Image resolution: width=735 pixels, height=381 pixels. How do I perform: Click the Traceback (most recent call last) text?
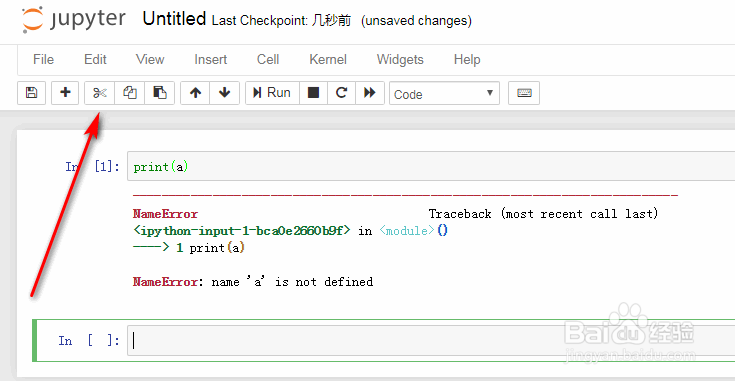coord(543,214)
